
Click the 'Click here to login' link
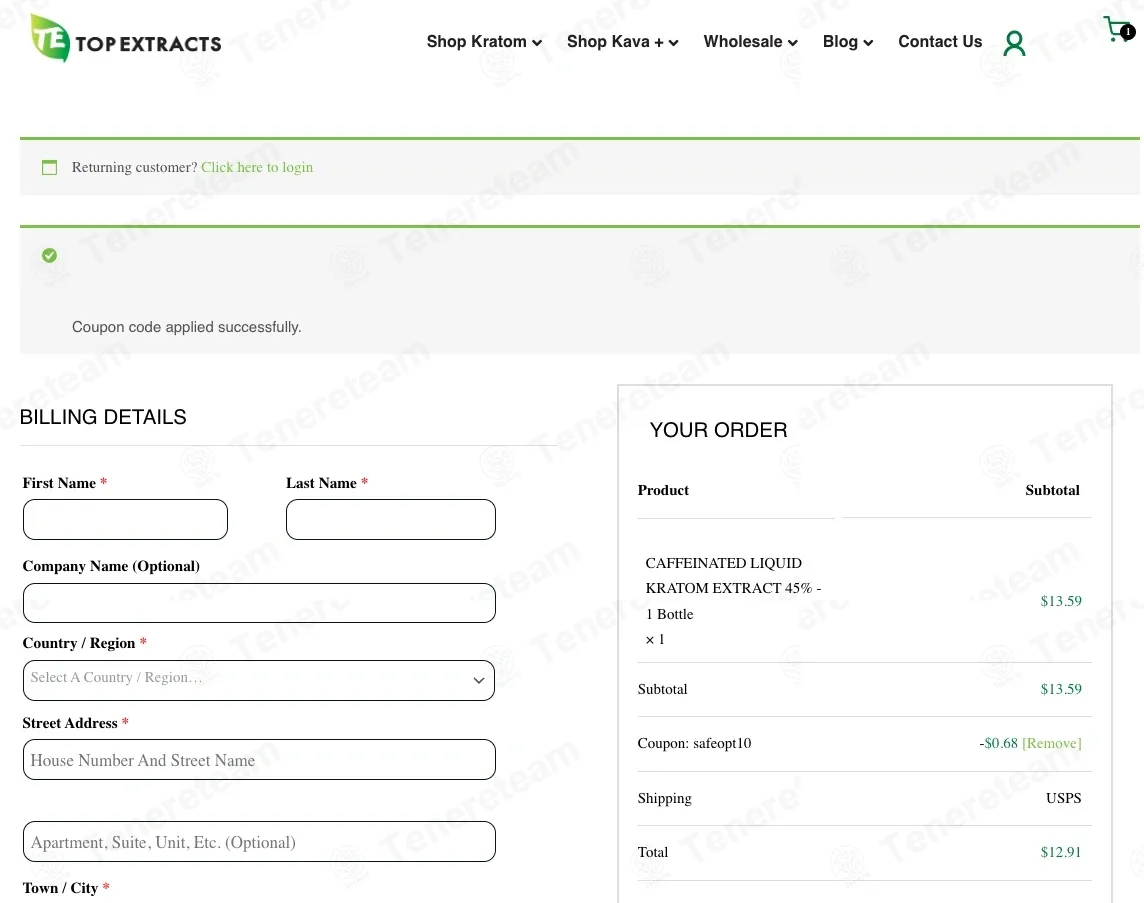click(x=257, y=167)
